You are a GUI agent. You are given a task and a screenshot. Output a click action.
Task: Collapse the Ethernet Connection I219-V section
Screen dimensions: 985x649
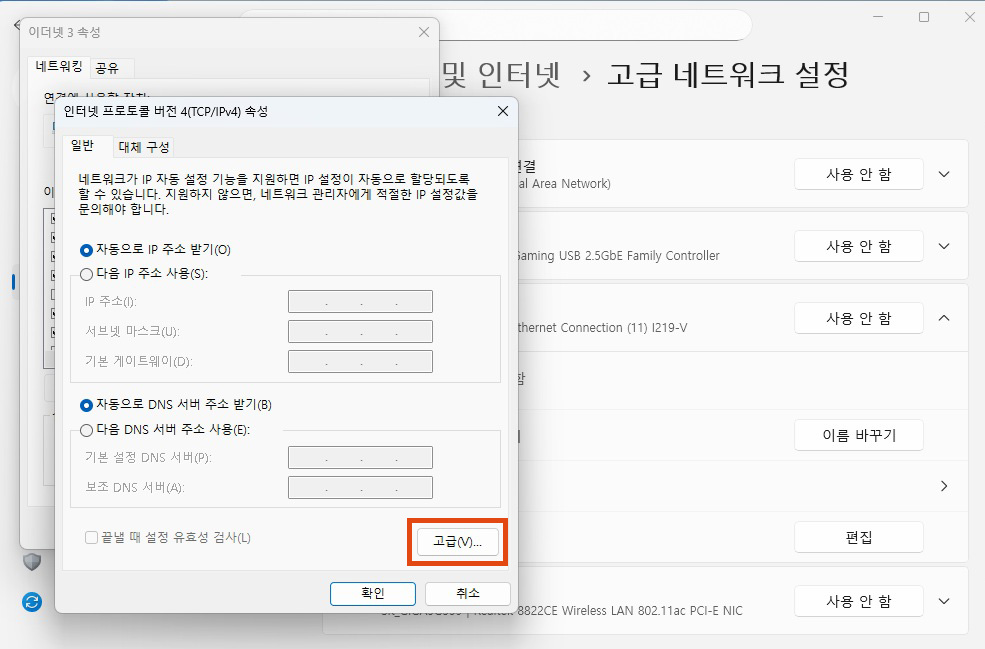pyautogui.click(x=944, y=318)
